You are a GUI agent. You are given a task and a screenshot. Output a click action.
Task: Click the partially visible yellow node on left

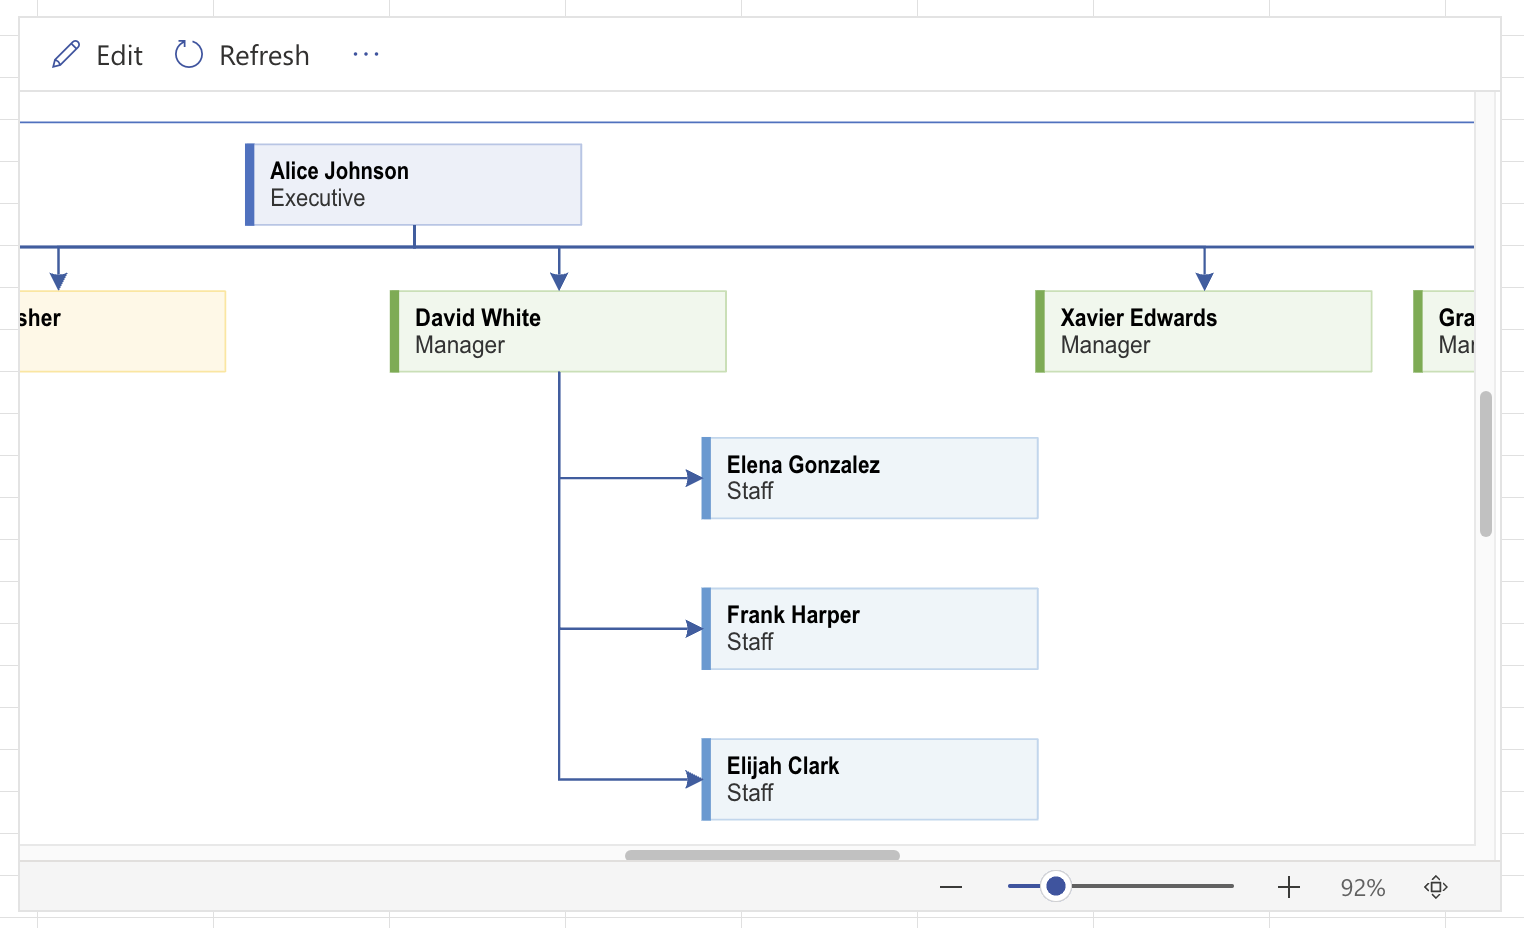122,332
